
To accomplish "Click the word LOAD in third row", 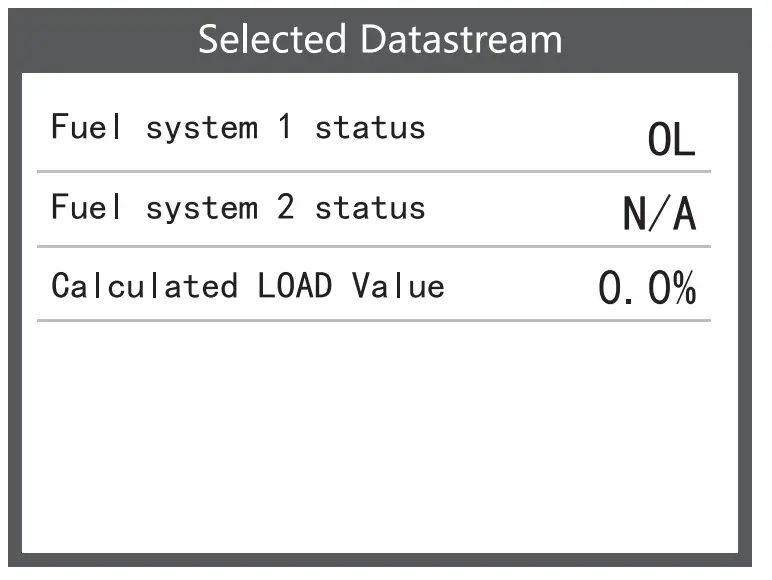I will pos(295,286).
